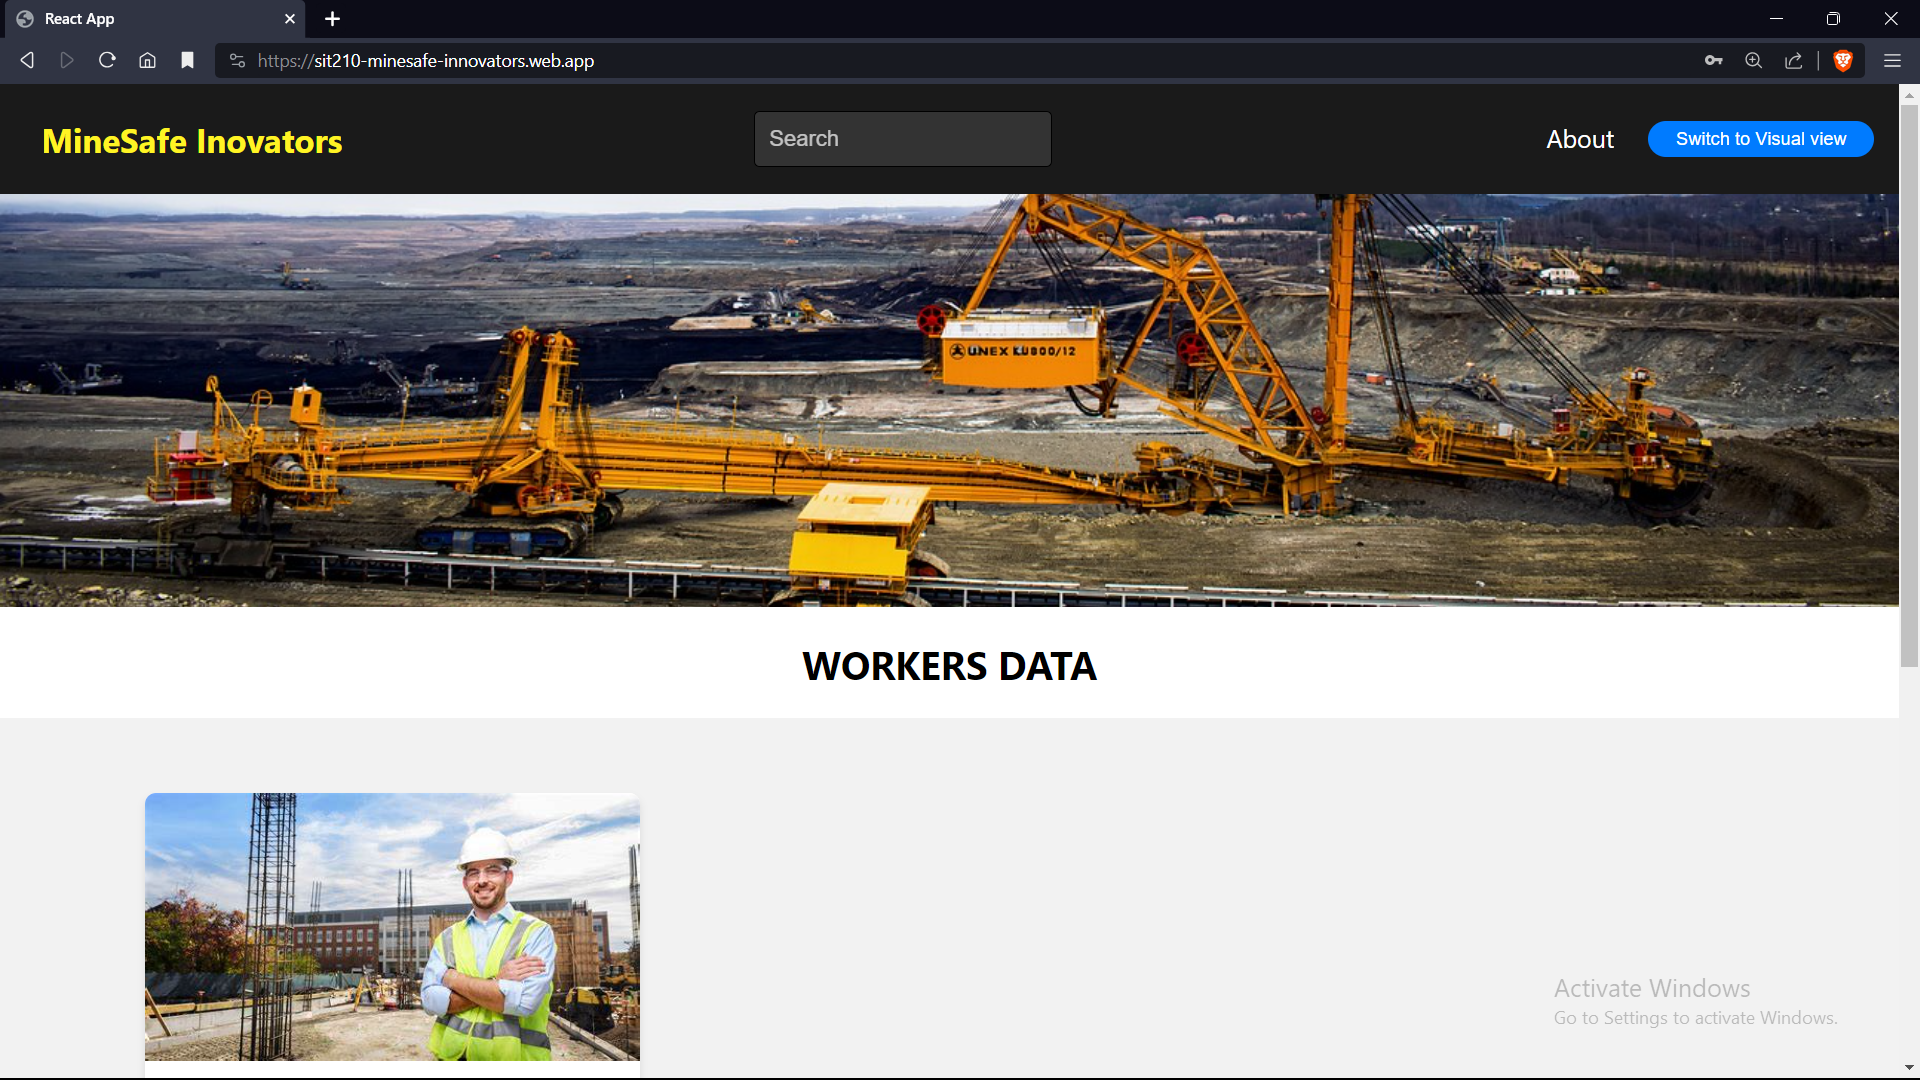Go to the browser home page
1920x1080 pixels.
click(147, 61)
